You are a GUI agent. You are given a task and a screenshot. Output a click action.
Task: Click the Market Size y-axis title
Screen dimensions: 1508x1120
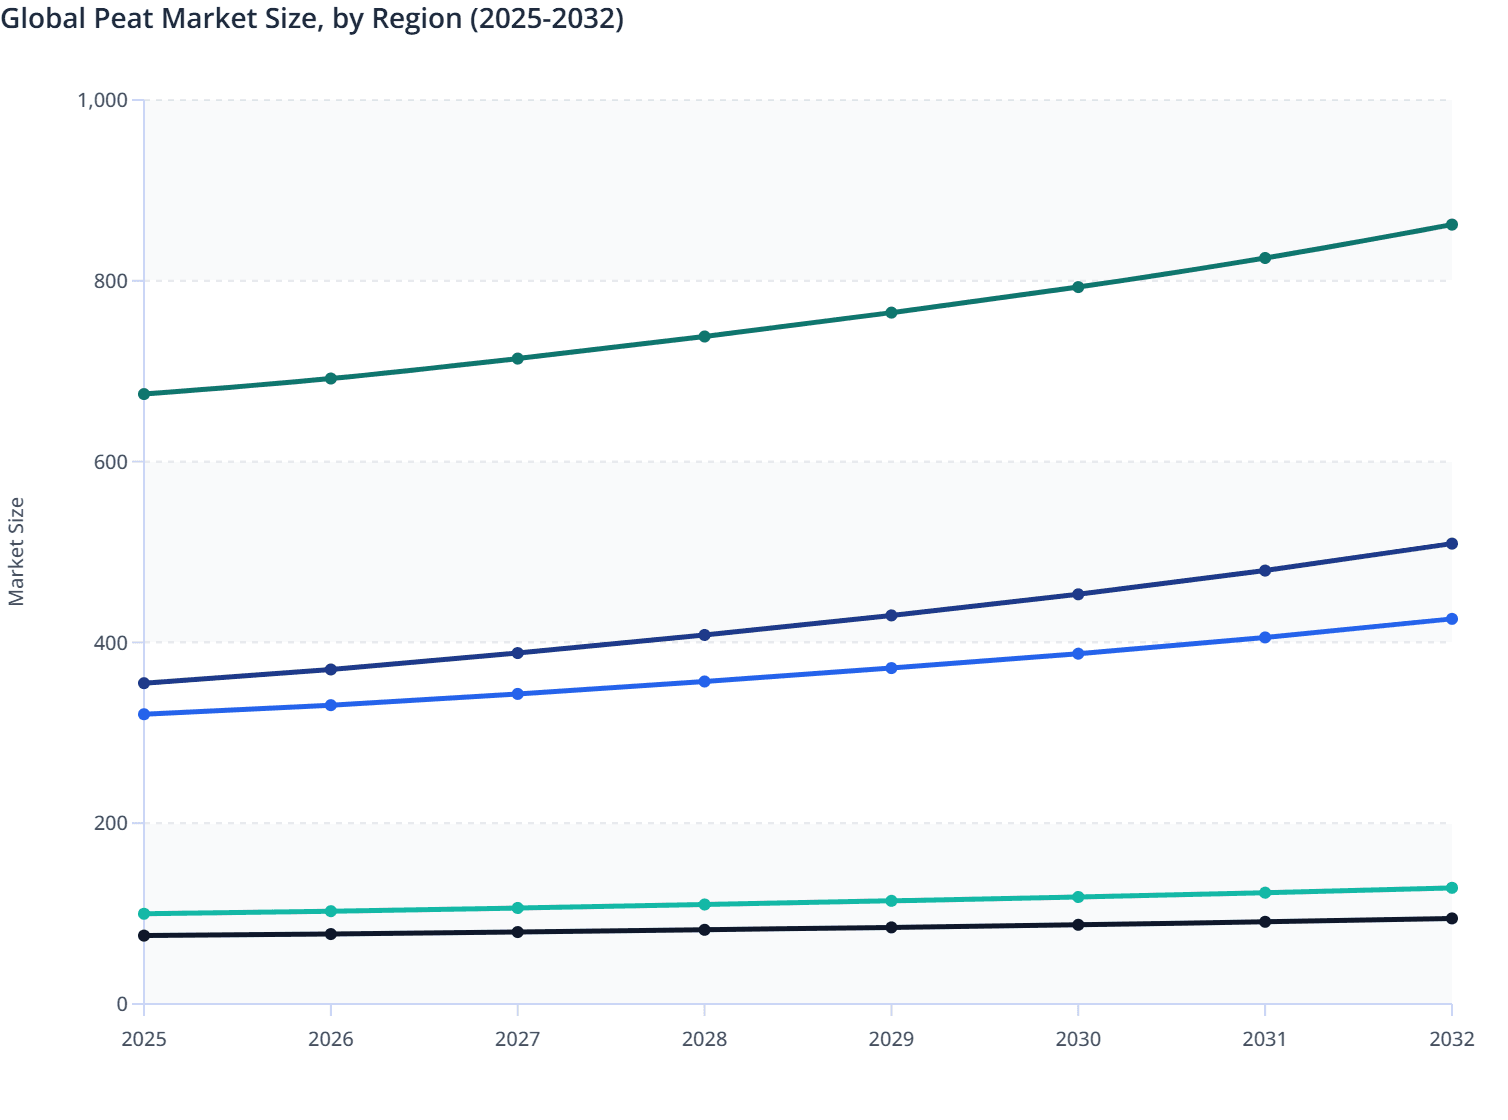[x=16, y=551]
